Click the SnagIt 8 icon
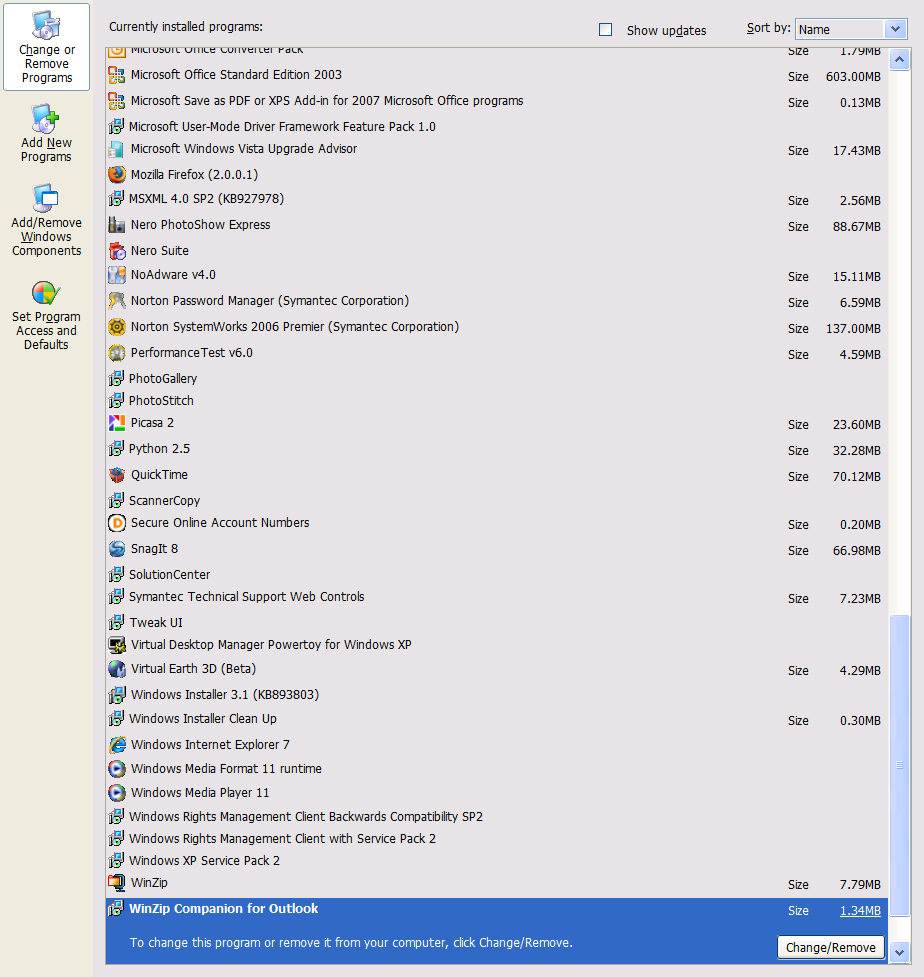The image size is (924, 977). coord(117,549)
